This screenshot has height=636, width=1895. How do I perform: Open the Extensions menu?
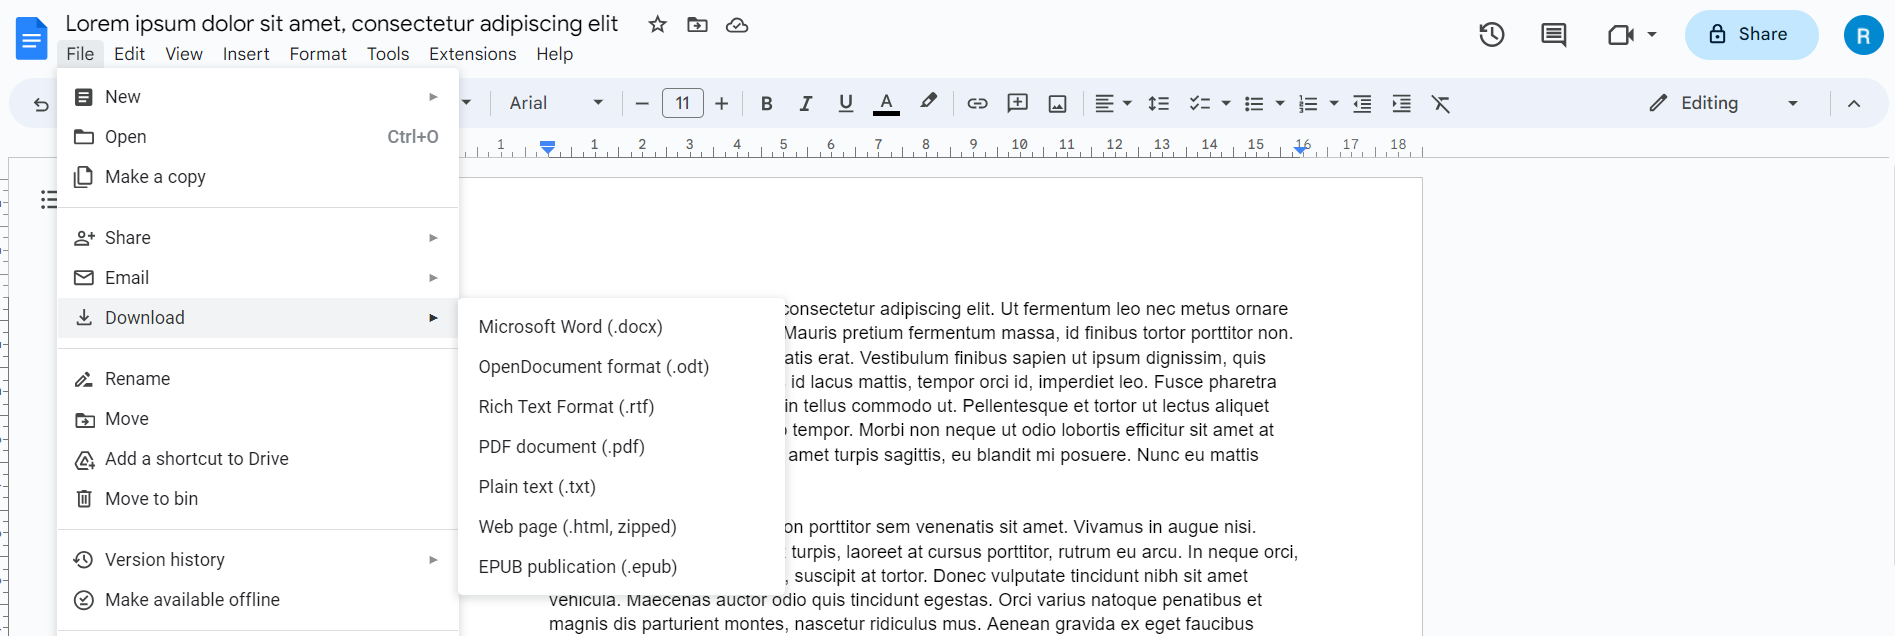coord(473,54)
